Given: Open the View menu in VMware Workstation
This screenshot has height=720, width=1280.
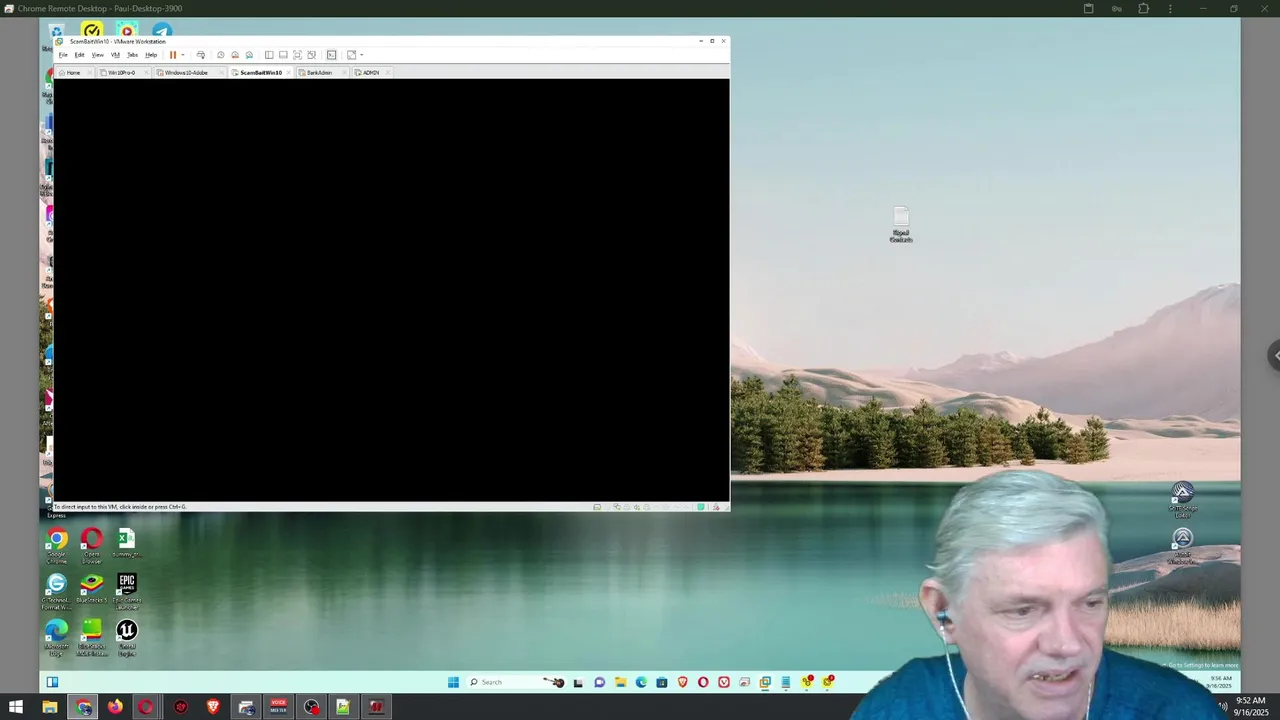Looking at the screenshot, I should 98,55.
